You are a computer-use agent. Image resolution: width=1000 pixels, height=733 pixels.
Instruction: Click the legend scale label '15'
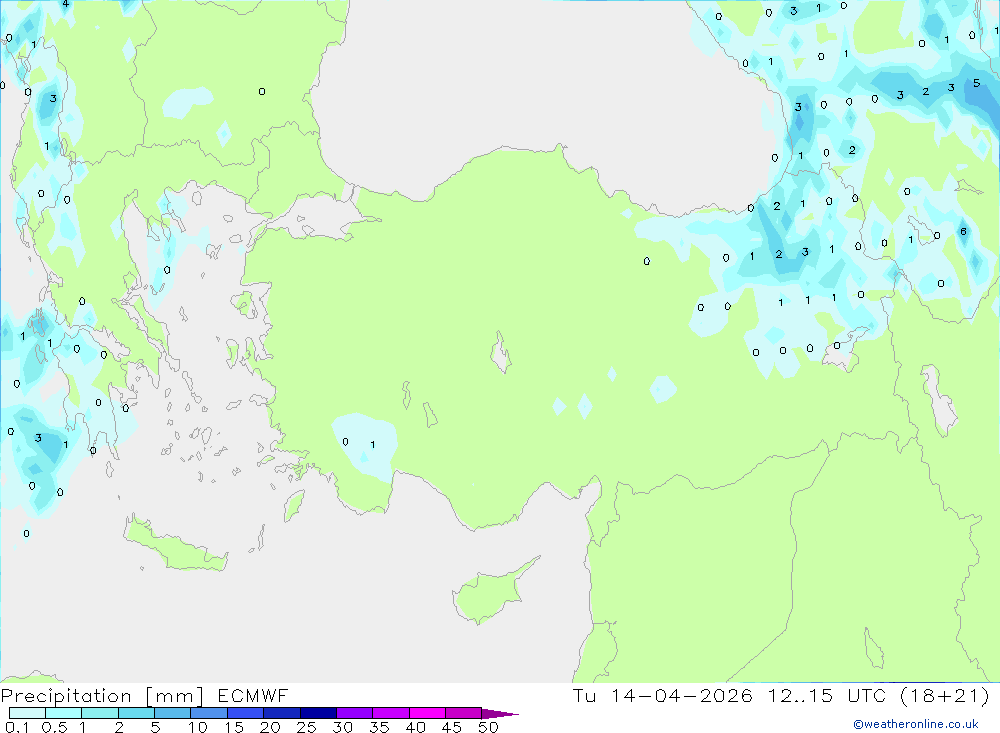234,727
